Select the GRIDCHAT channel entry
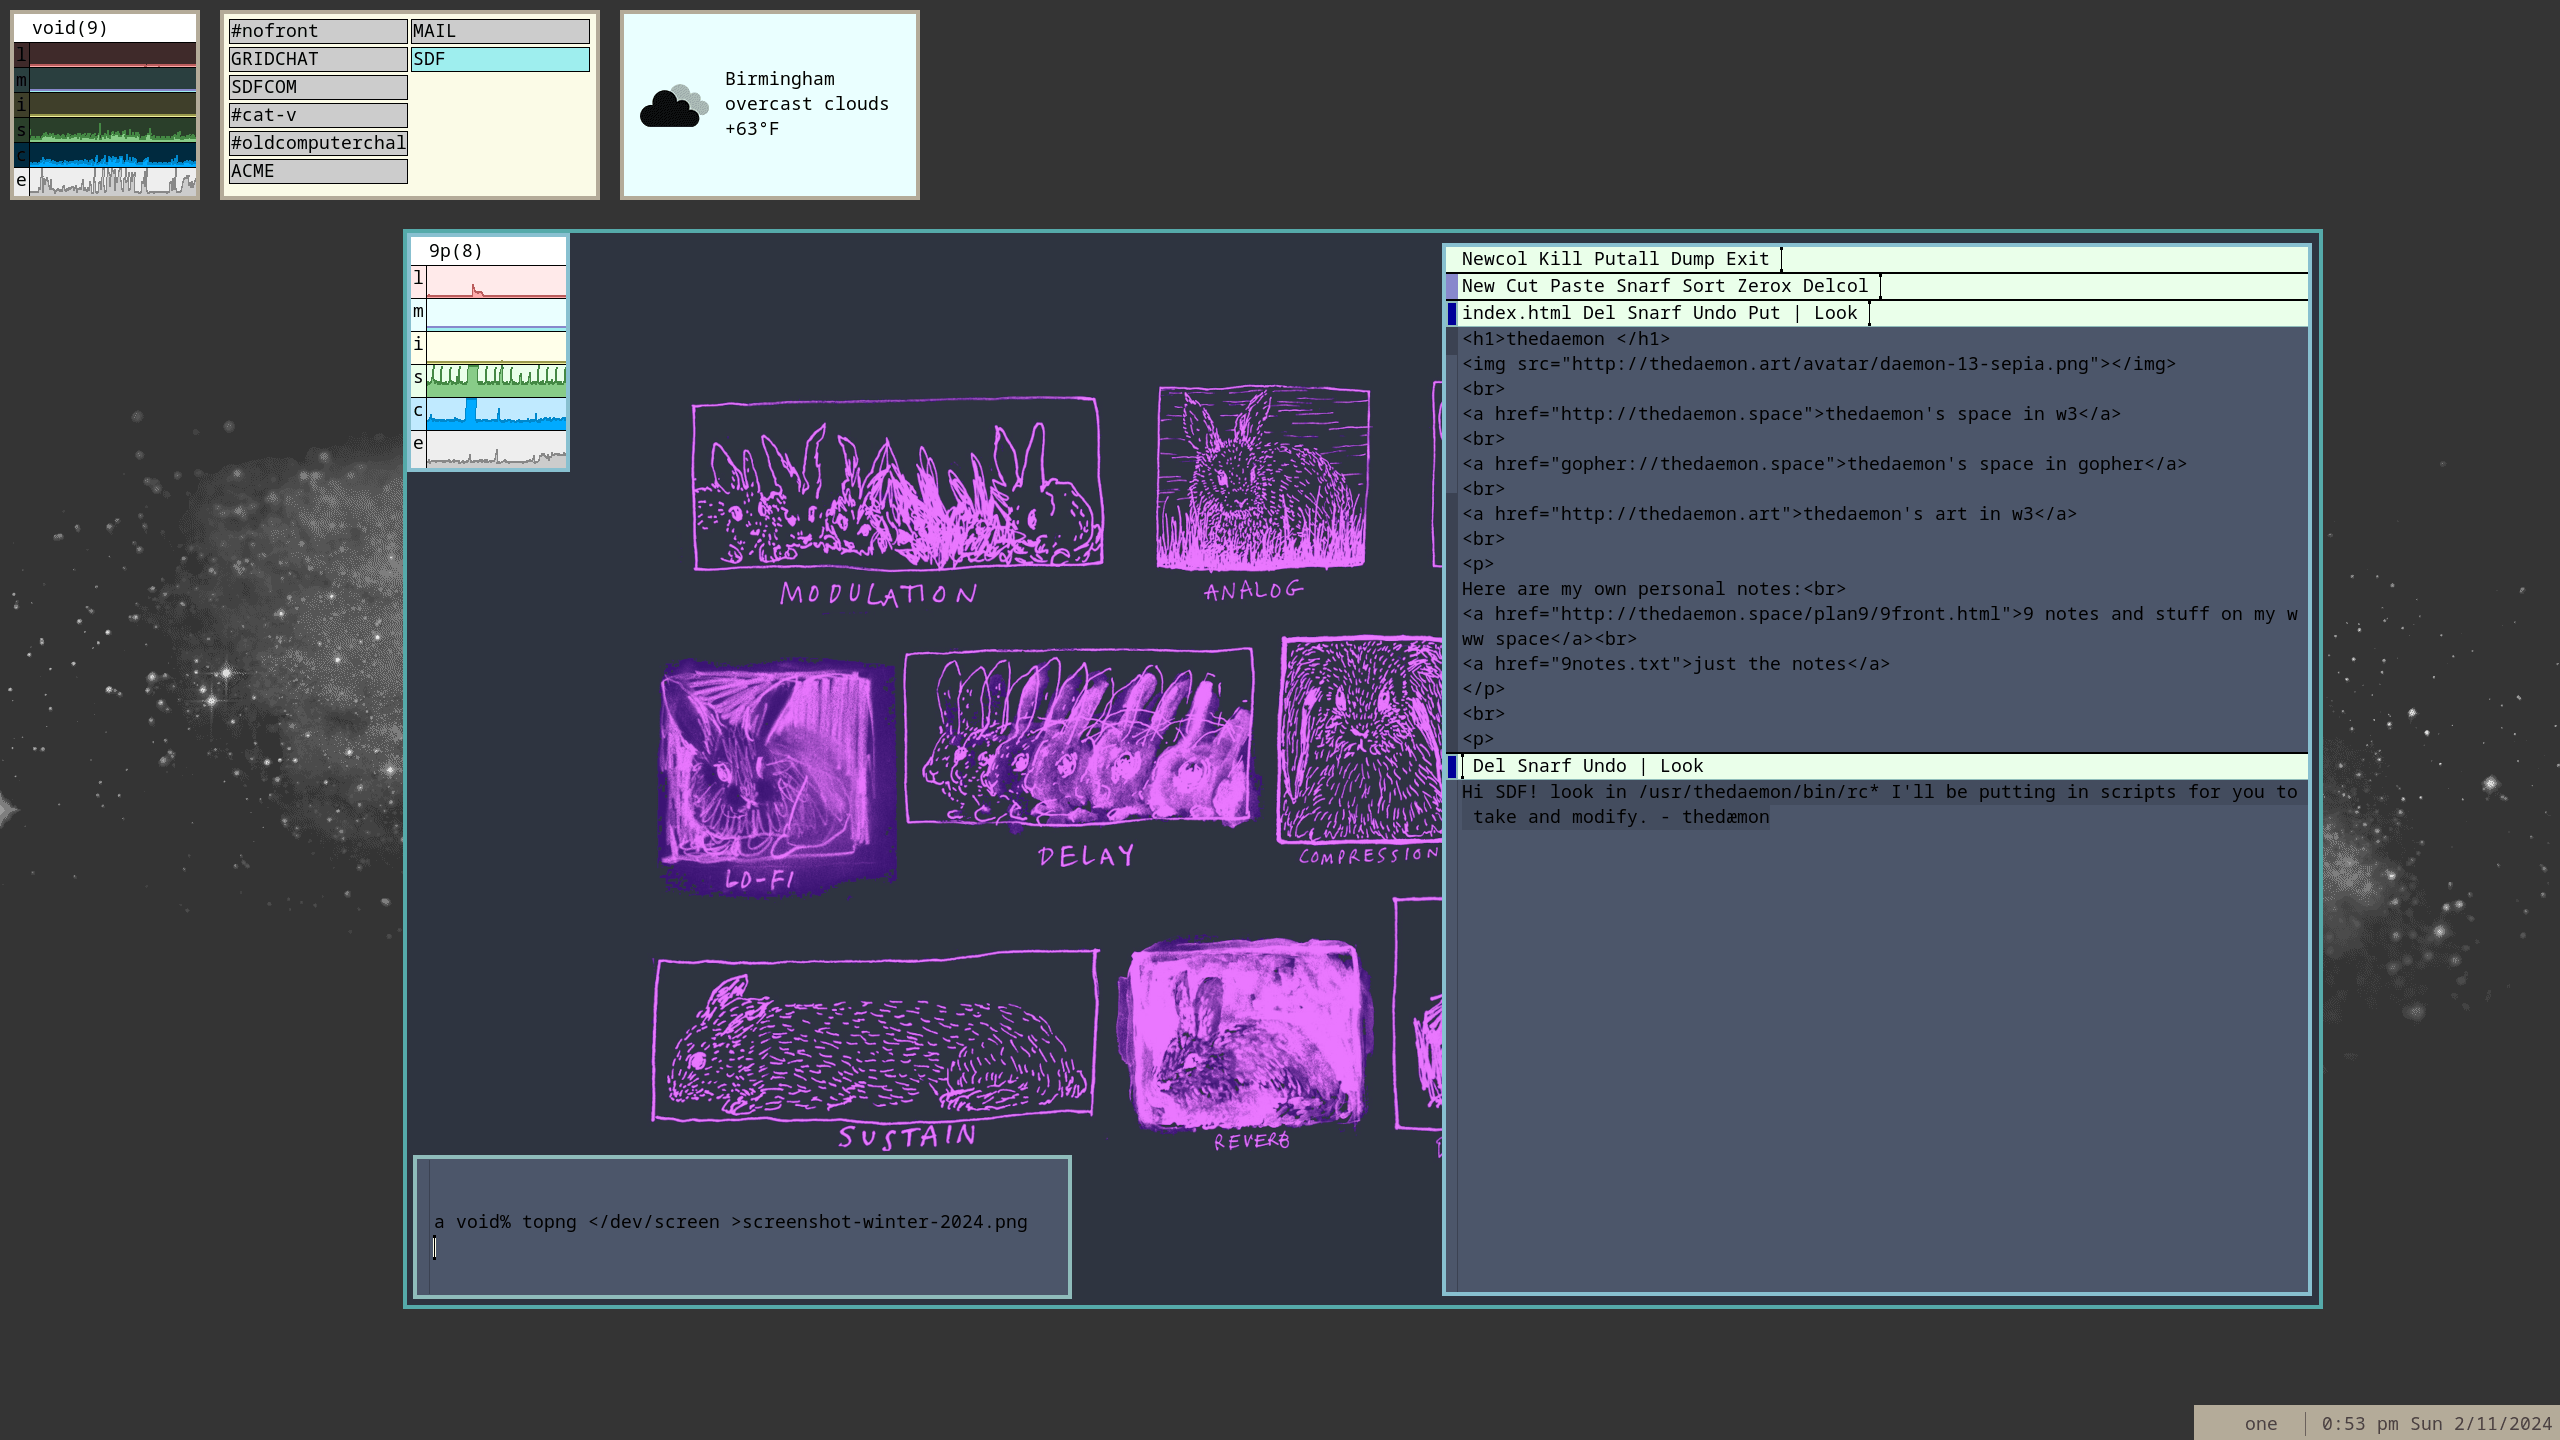The height and width of the screenshot is (1440, 2560). [318, 60]
